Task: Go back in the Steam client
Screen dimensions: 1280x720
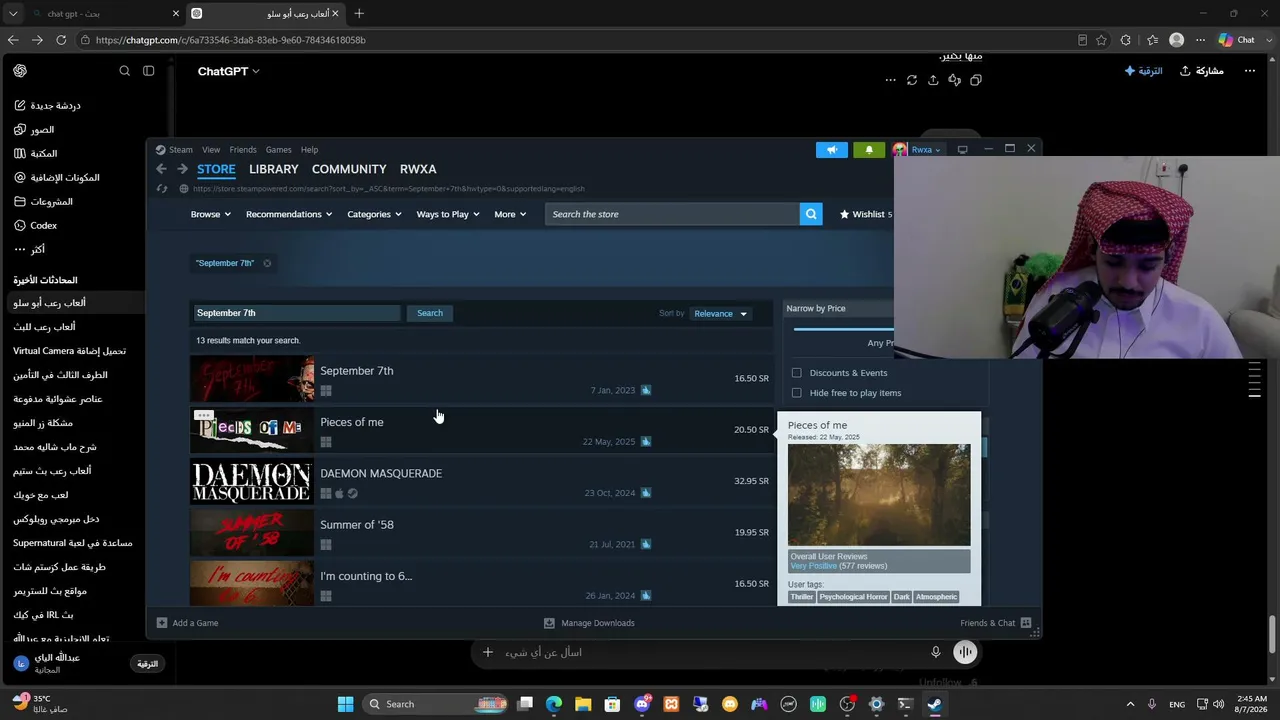Action: pyautogui.click(x=162, y=169)
